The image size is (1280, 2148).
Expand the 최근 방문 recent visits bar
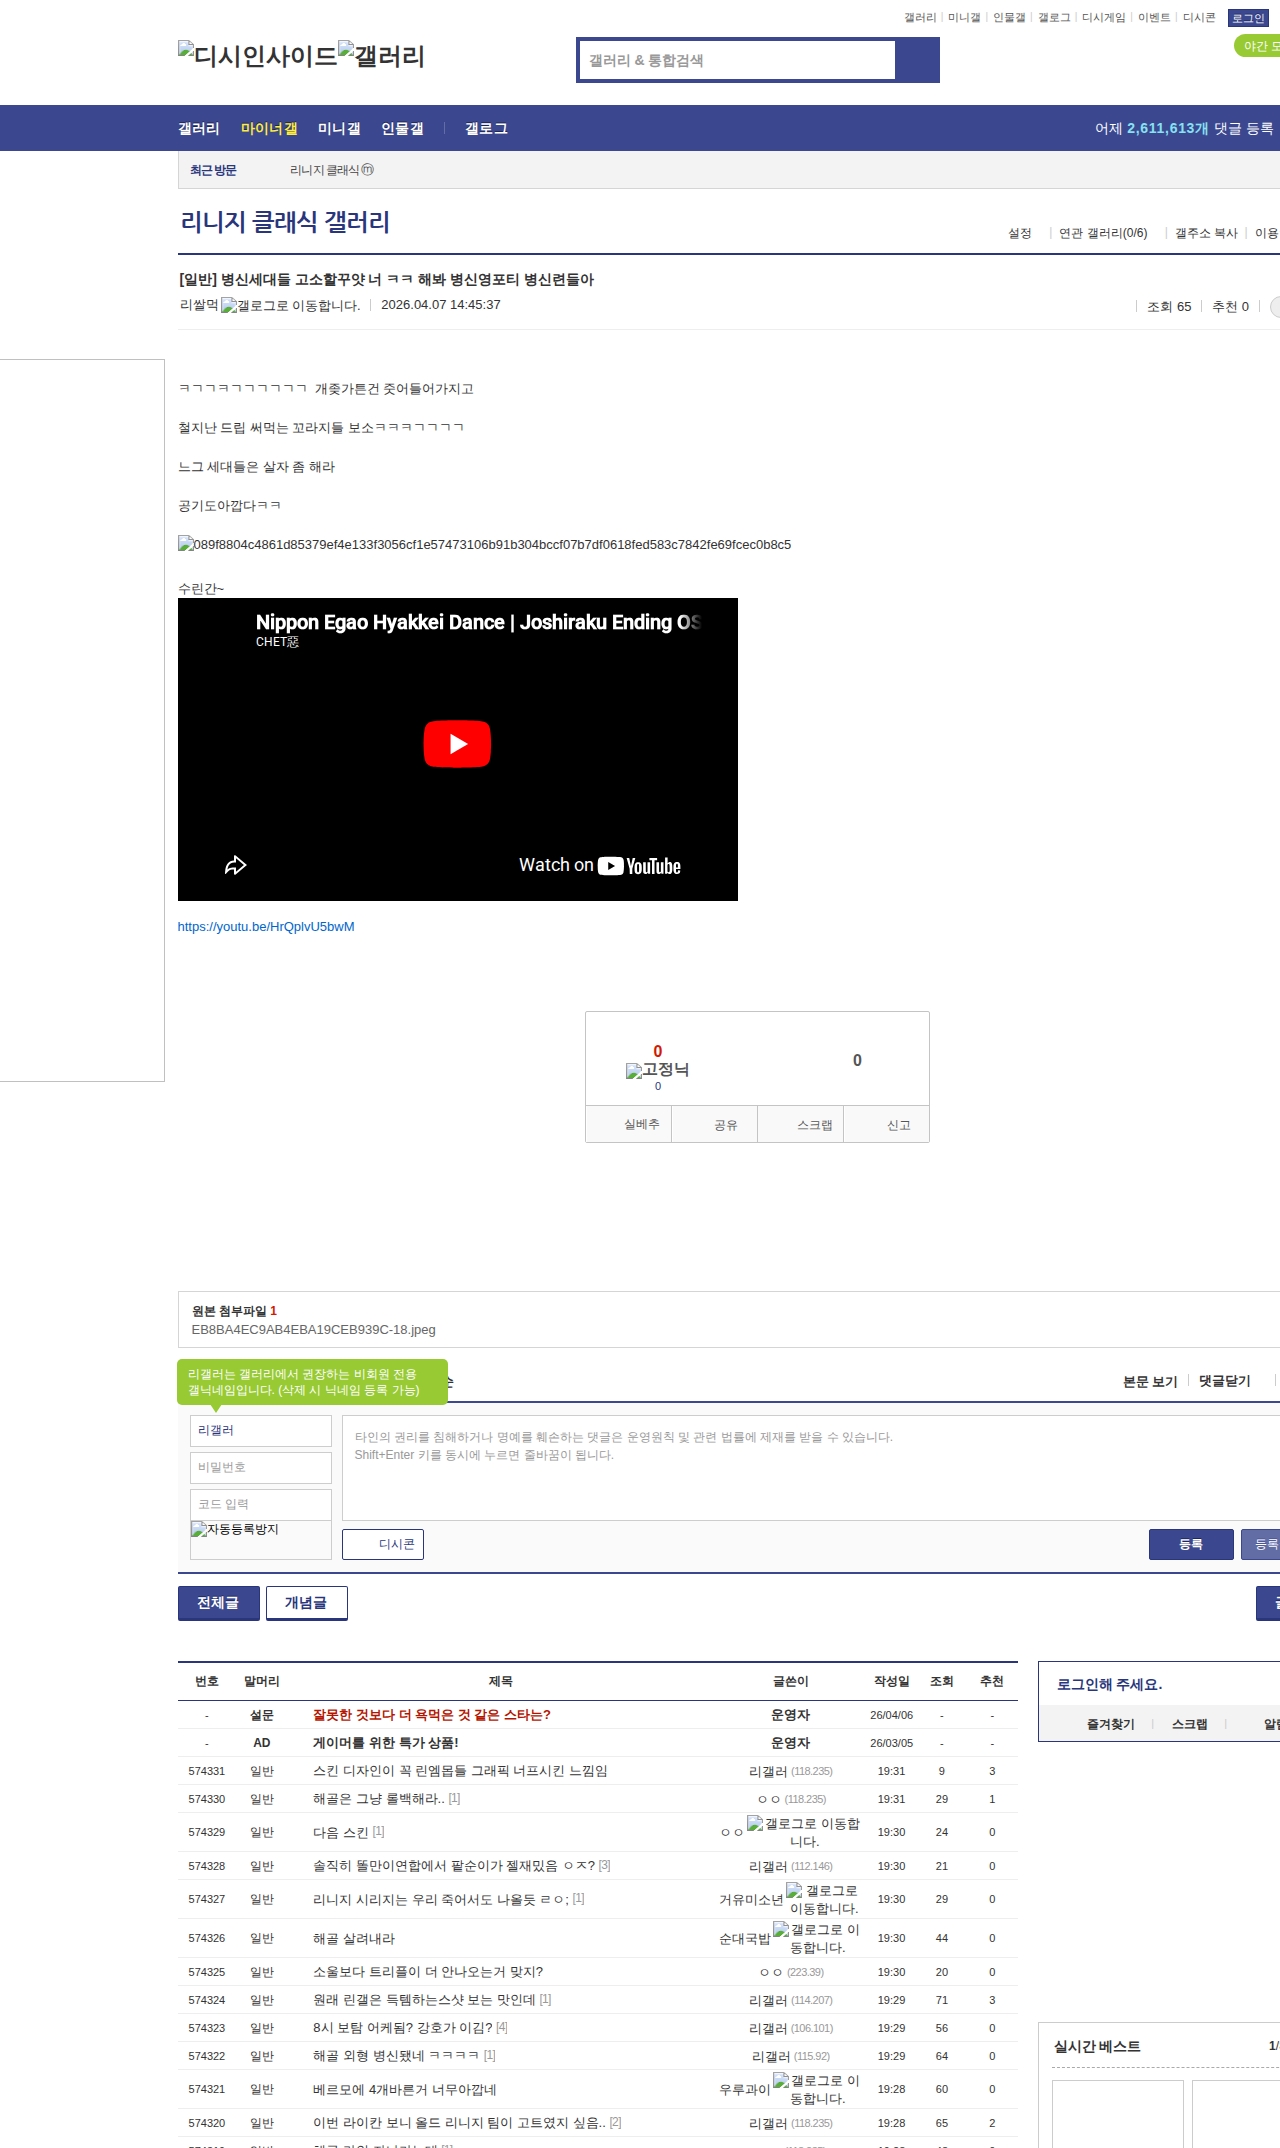coord(213,170)
